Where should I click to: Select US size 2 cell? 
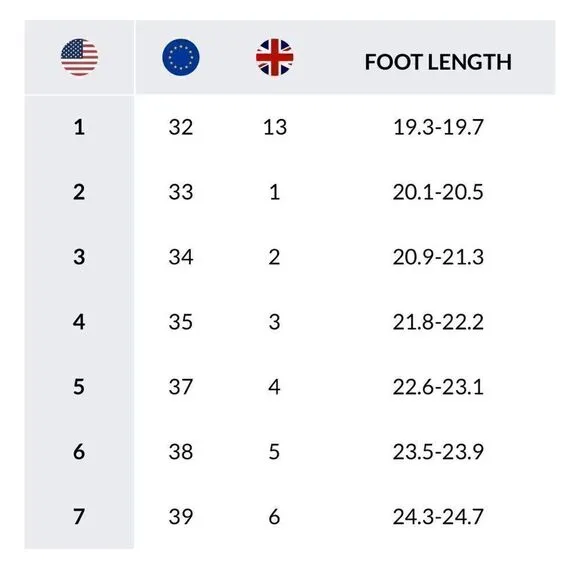79,192
